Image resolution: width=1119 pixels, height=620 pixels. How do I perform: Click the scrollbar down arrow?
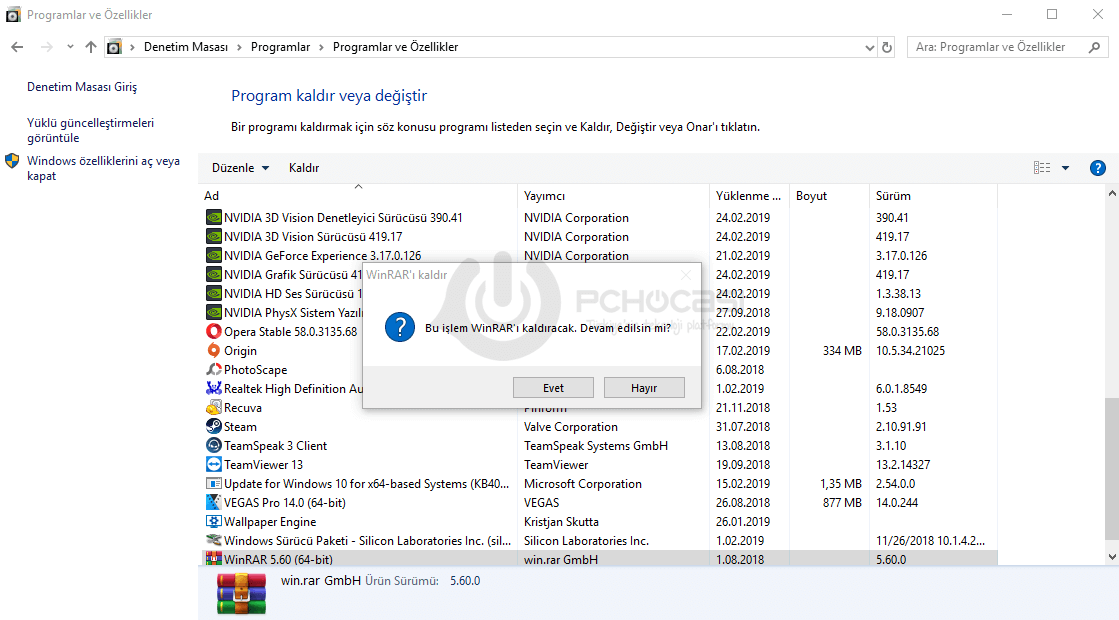pos(1112,557)
